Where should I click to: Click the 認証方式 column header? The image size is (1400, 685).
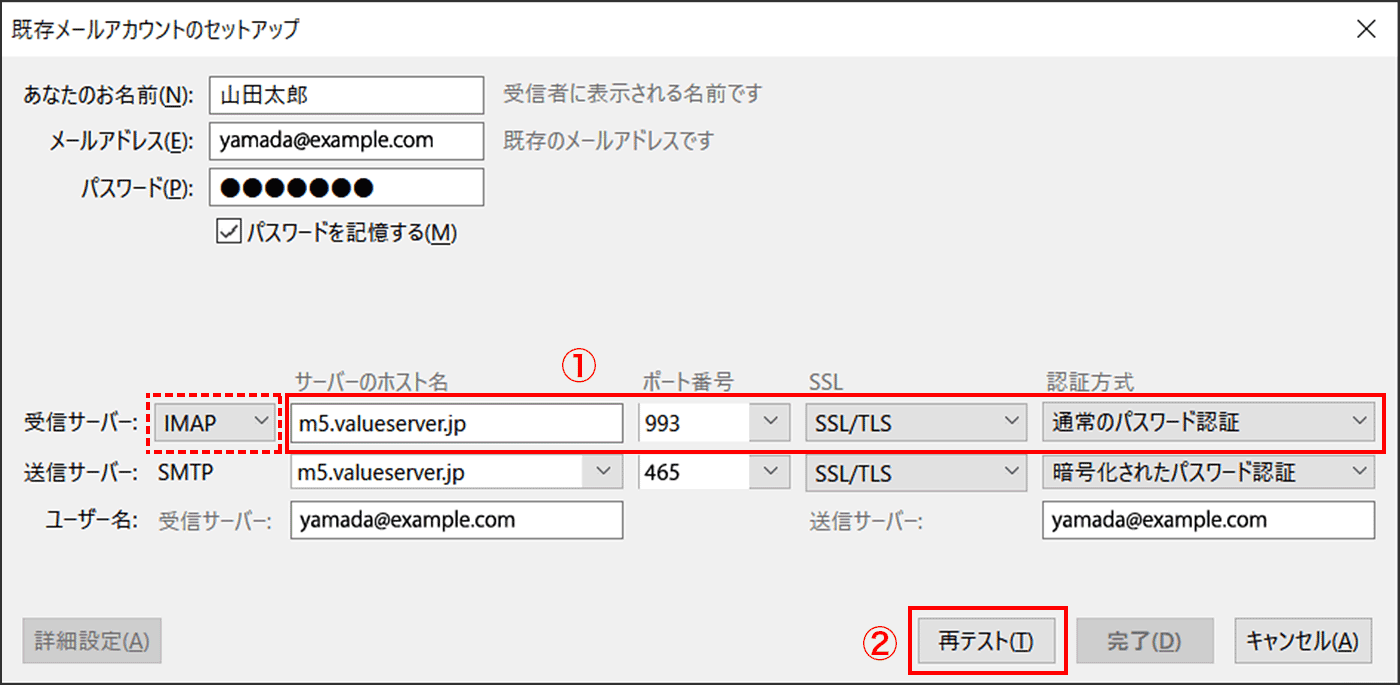[x=1090, y=382]
